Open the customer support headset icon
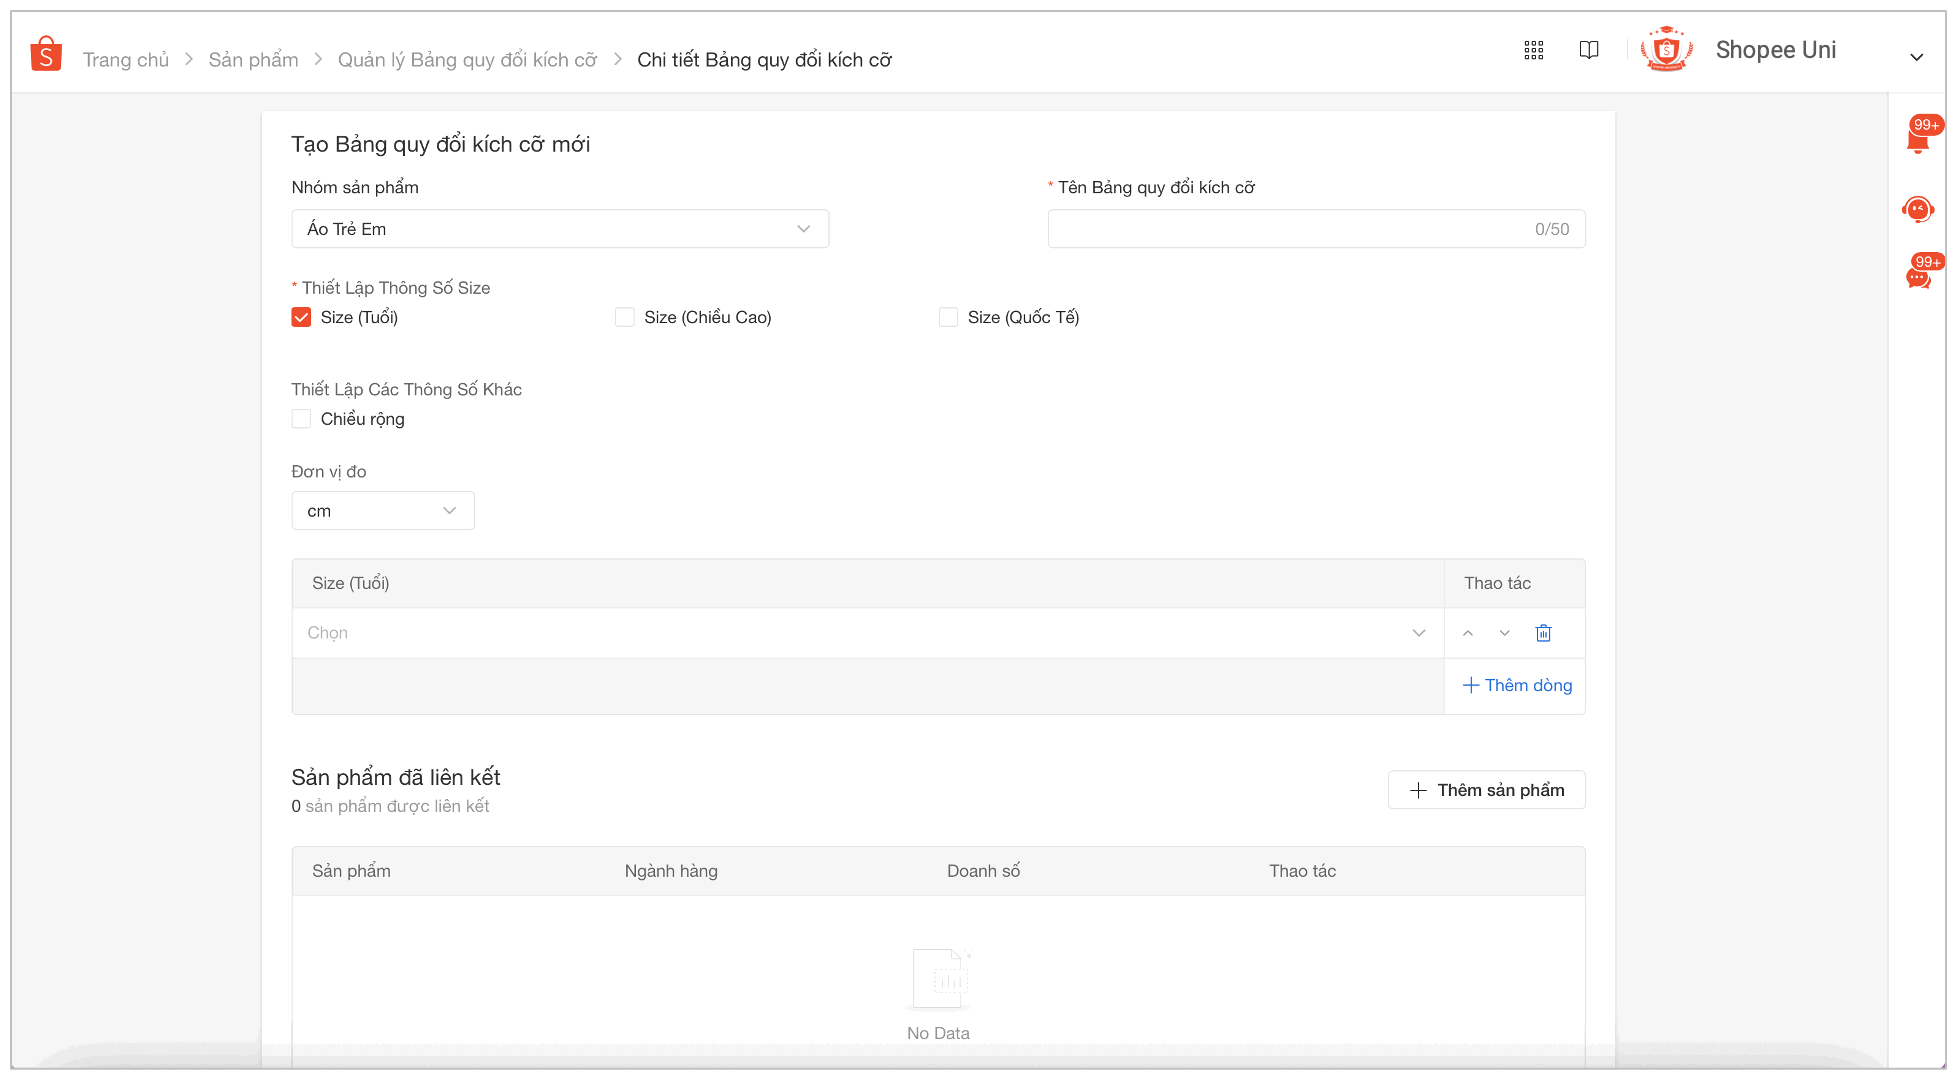1957x1080 pixels. click(x=1917, y=209)
